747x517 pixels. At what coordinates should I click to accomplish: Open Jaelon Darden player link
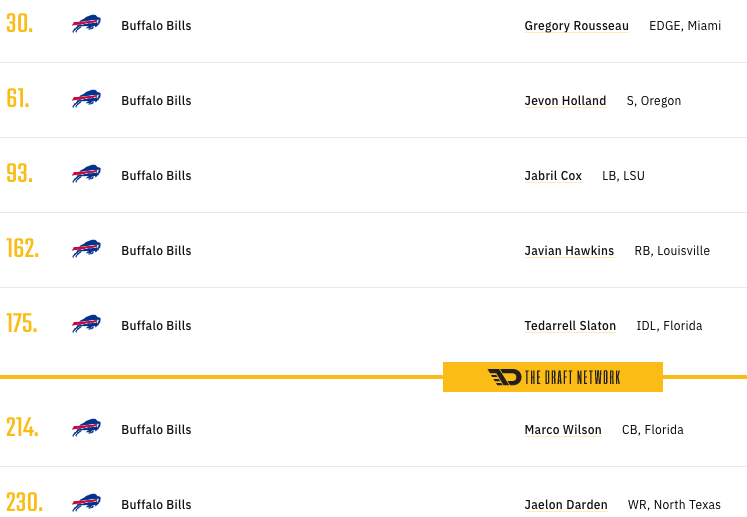click(x=566, y=505)
